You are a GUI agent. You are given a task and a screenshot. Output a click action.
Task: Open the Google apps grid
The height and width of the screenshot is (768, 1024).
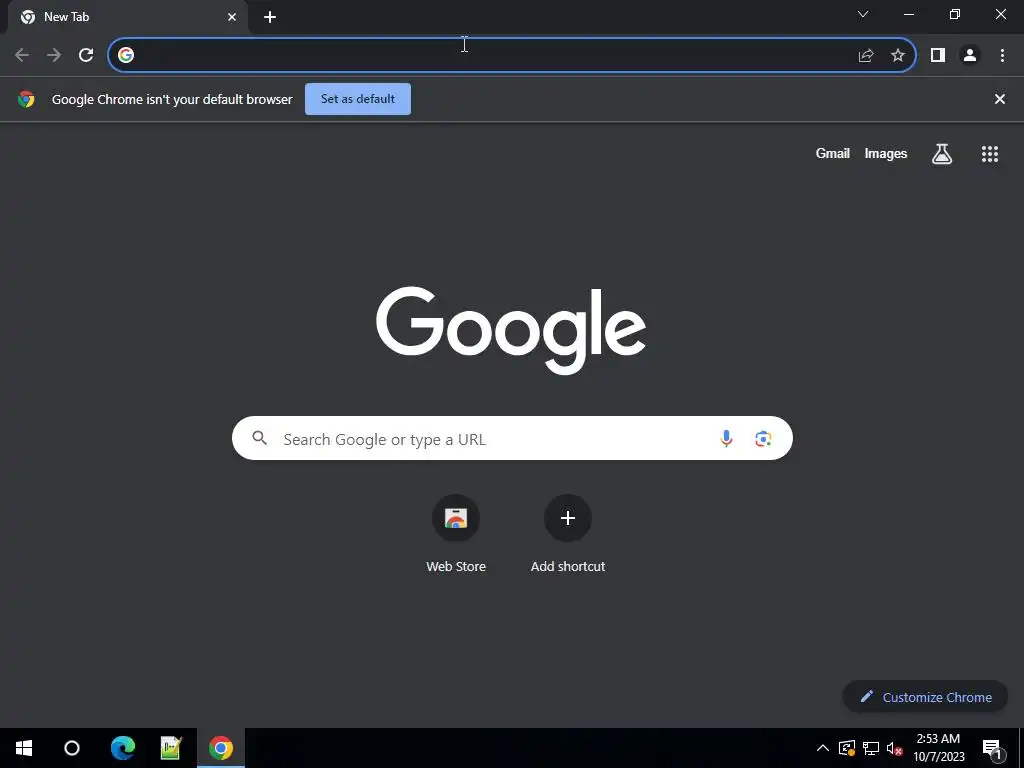click(990, 154)
